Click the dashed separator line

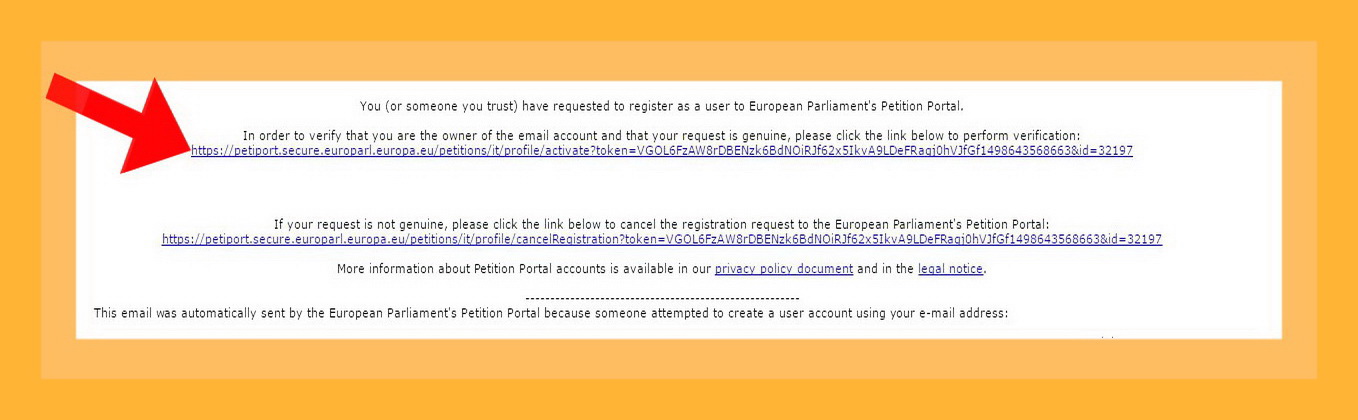coord(661,298)
